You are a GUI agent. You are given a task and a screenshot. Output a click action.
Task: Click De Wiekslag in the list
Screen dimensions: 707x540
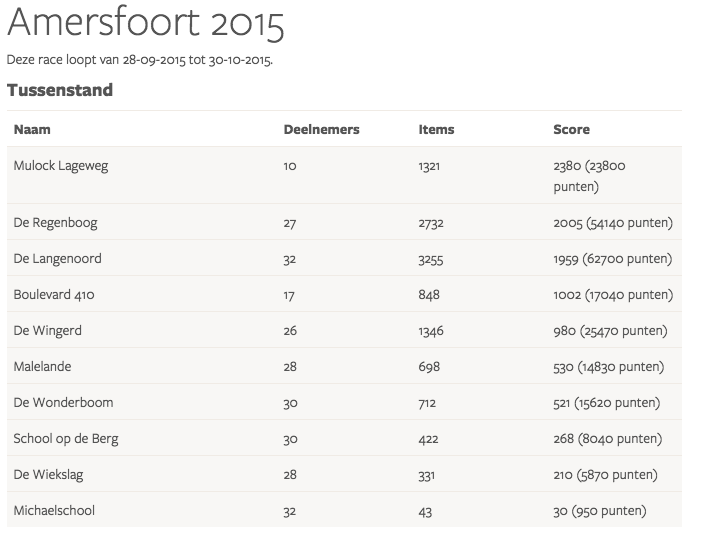(49, 475)
